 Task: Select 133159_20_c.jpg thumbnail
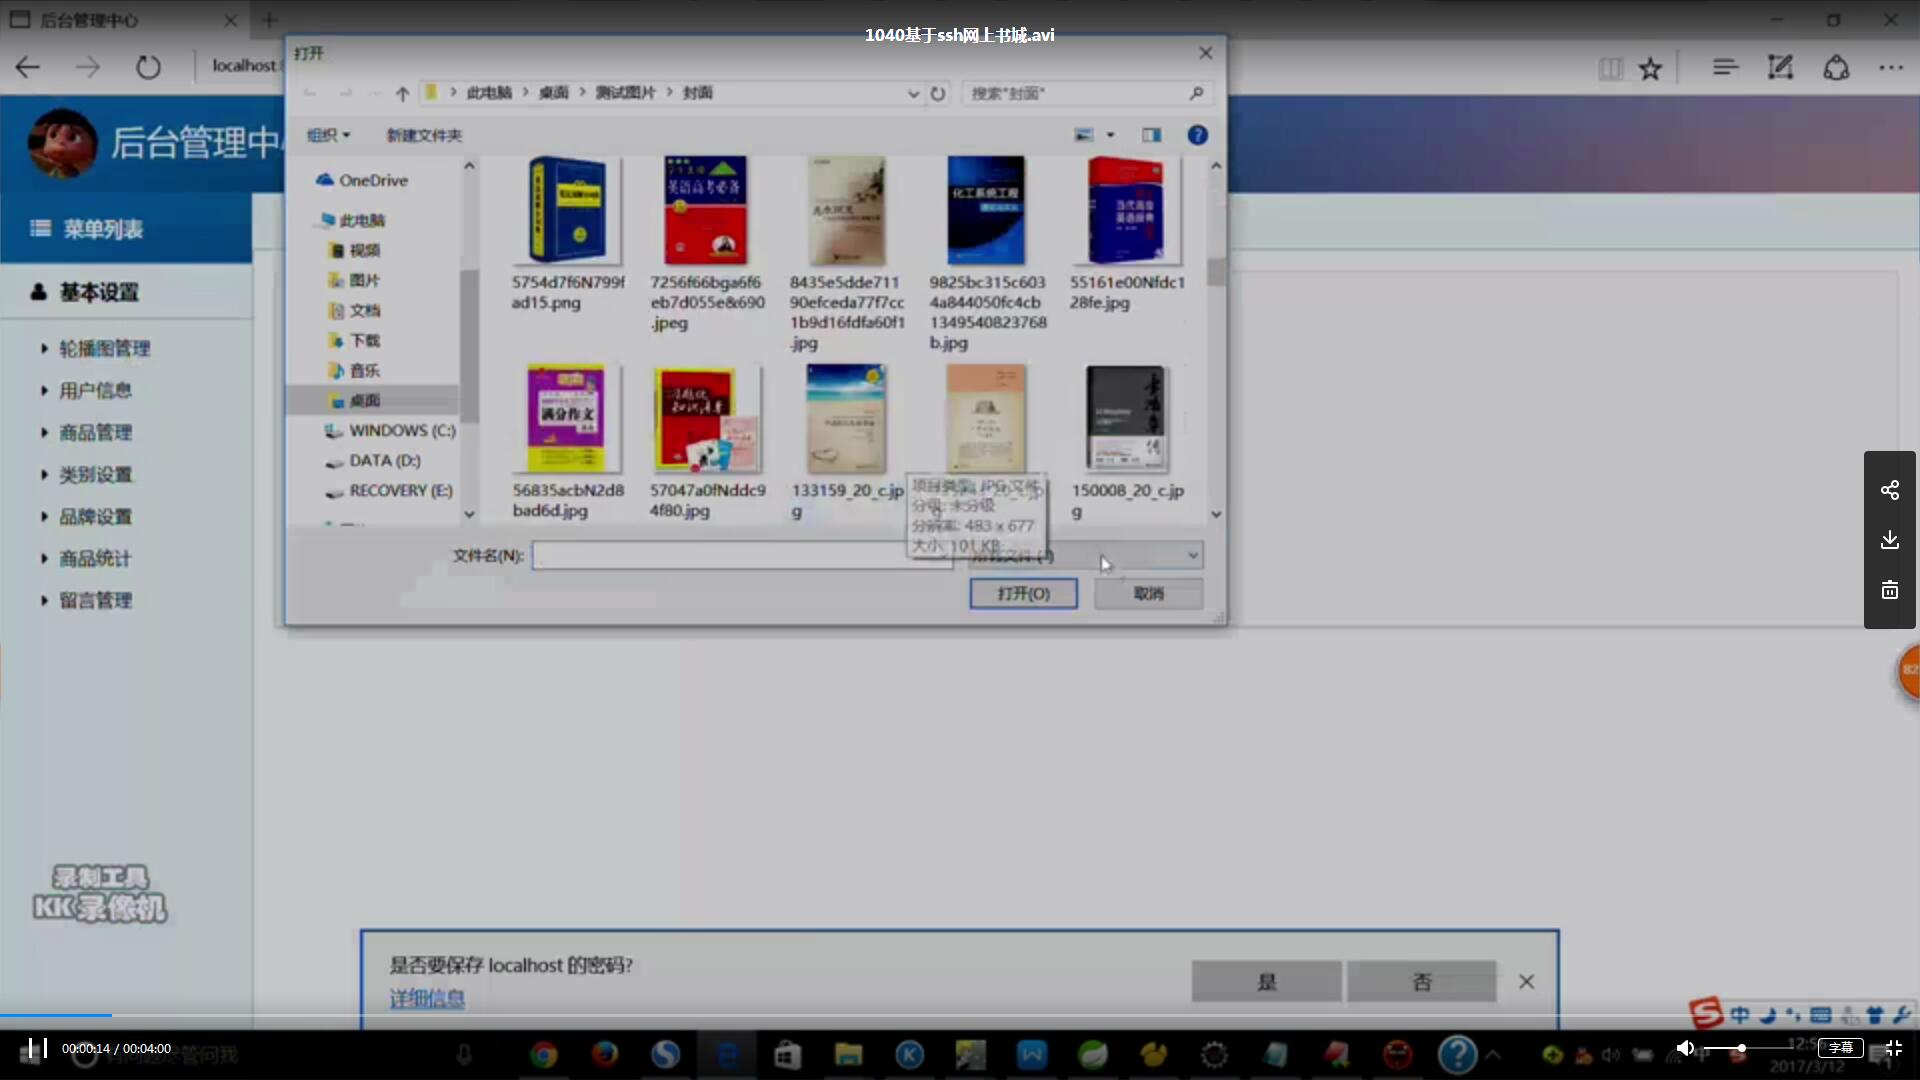click(846, 418)
